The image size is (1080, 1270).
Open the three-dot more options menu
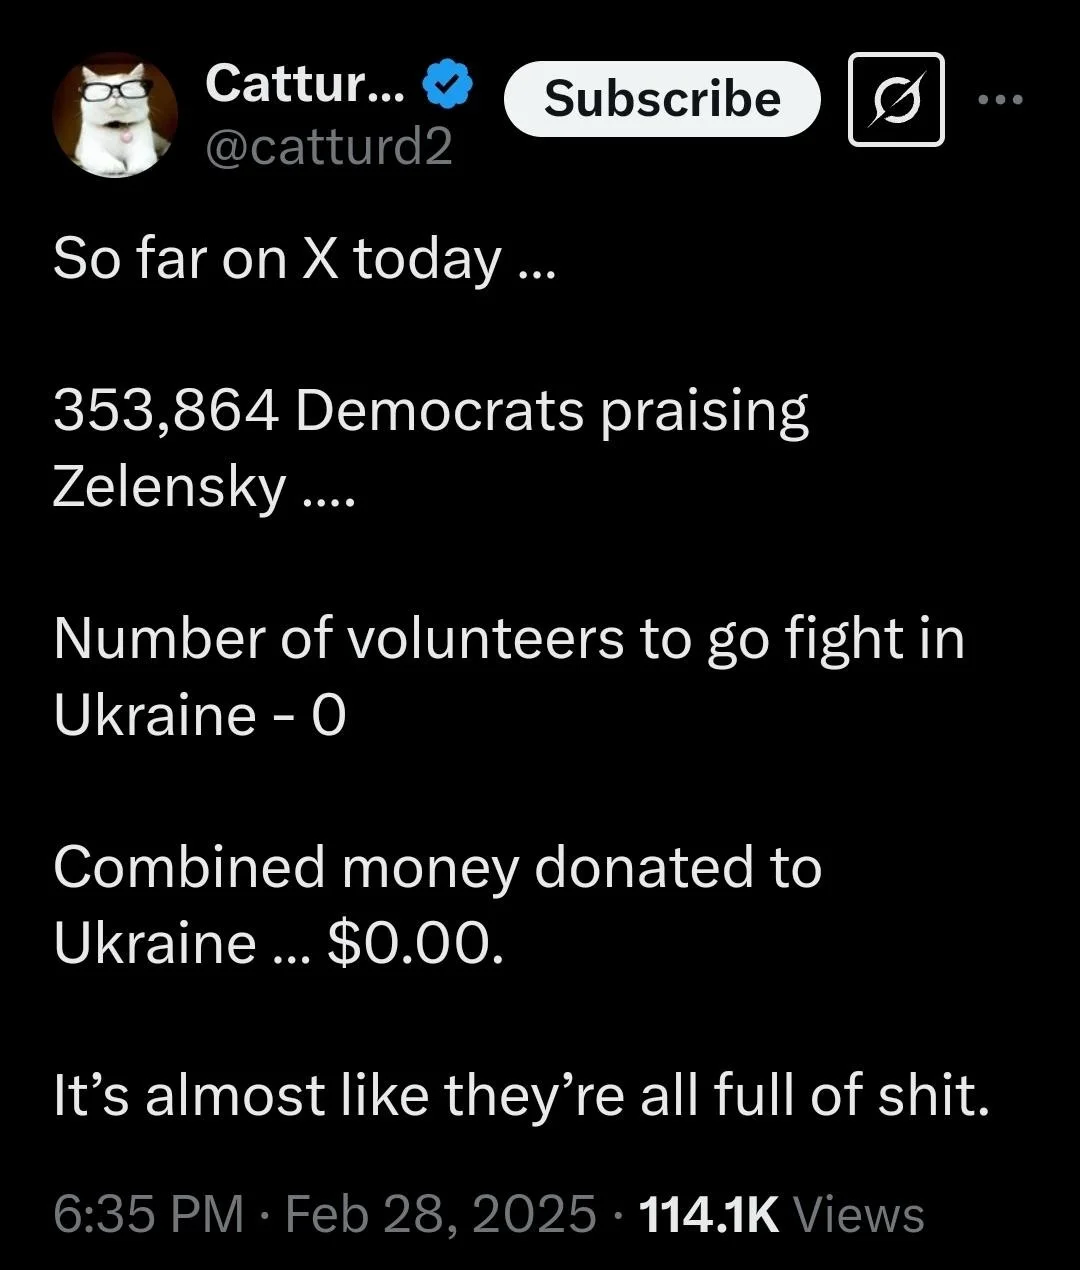click(1000, 99)
